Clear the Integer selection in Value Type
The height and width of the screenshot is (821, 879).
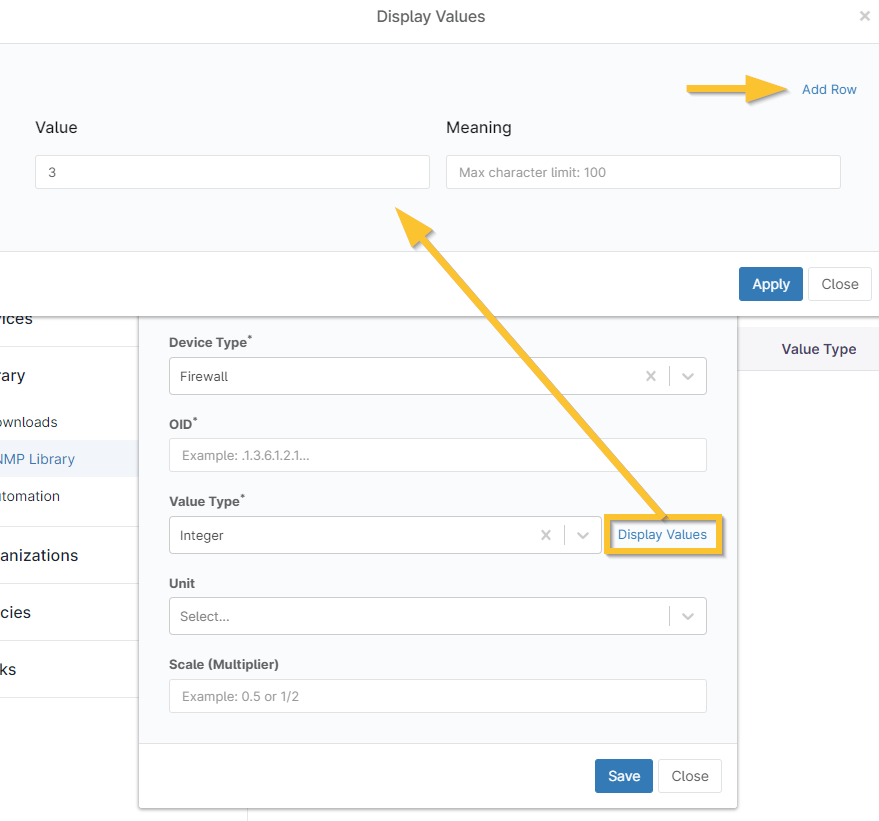[546, 535]
